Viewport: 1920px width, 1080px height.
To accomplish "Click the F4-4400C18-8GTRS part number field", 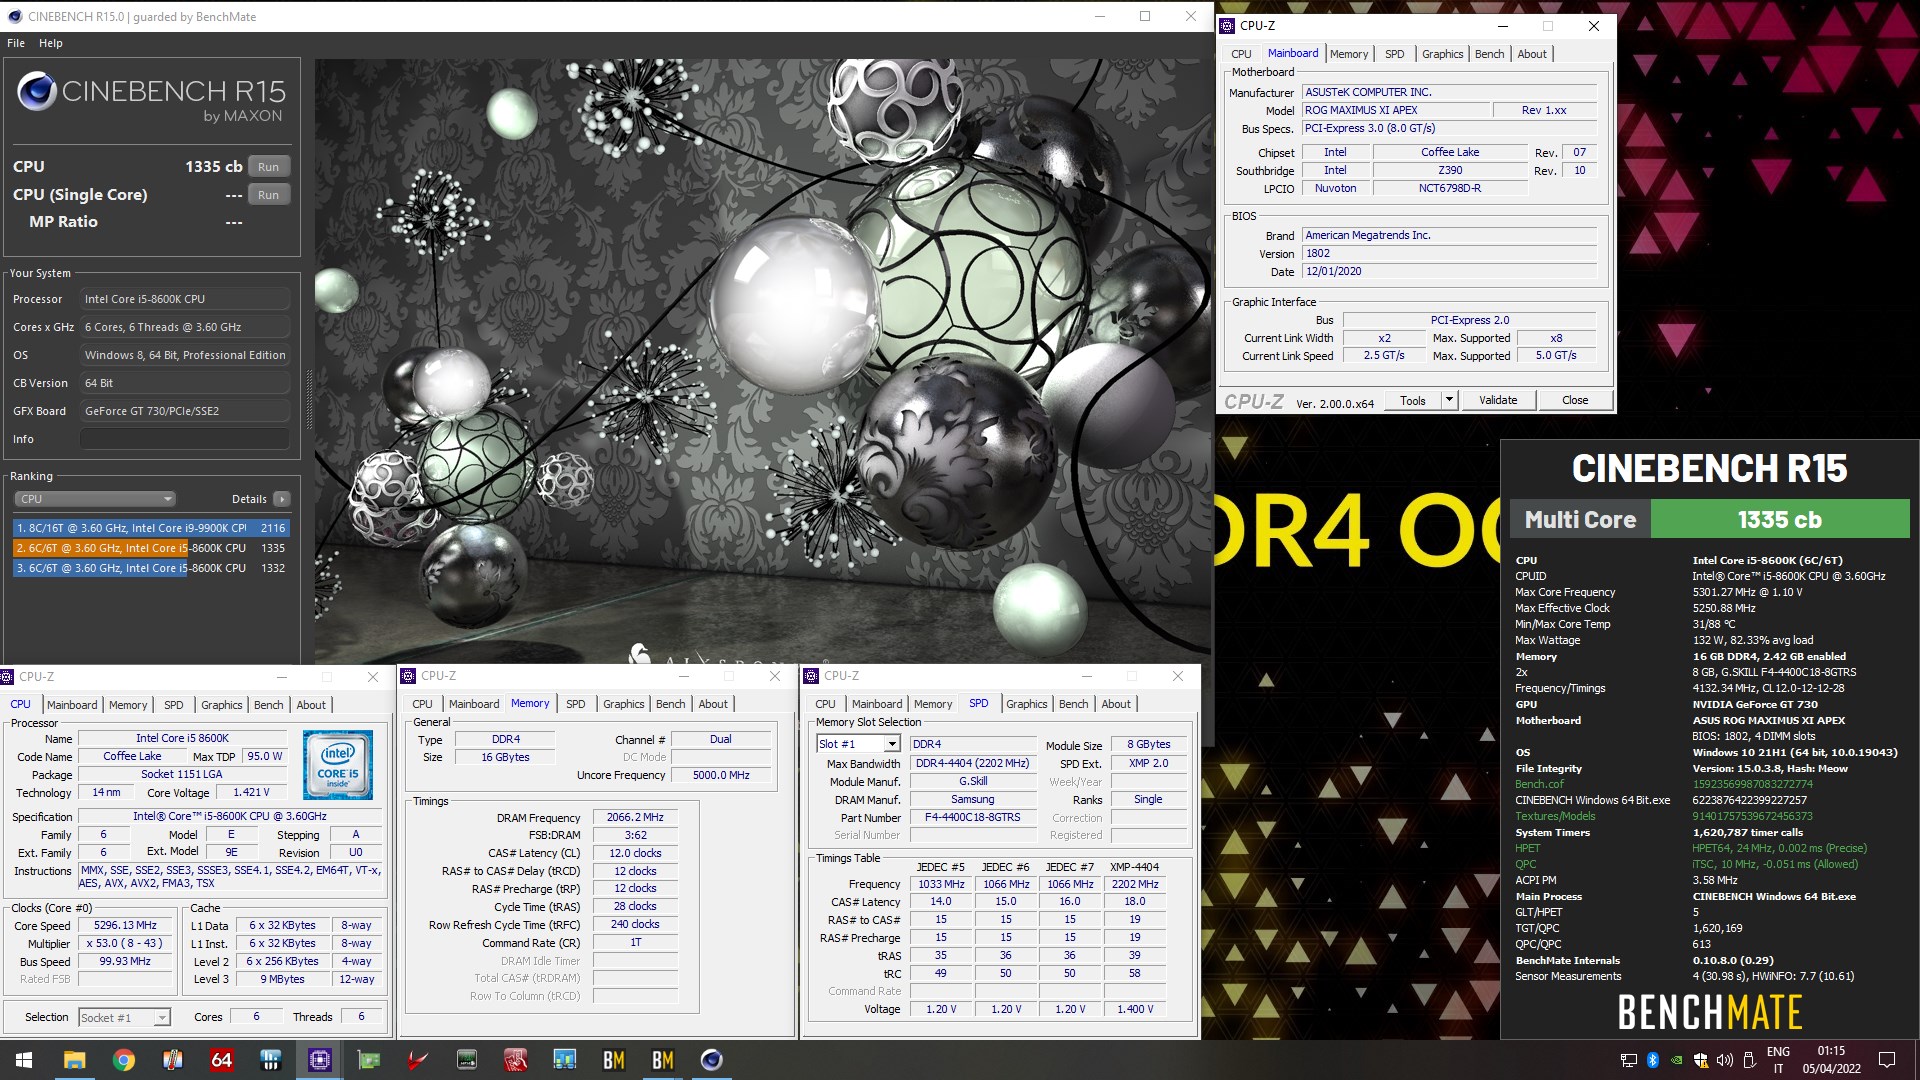I will click(x=973, y=817).
